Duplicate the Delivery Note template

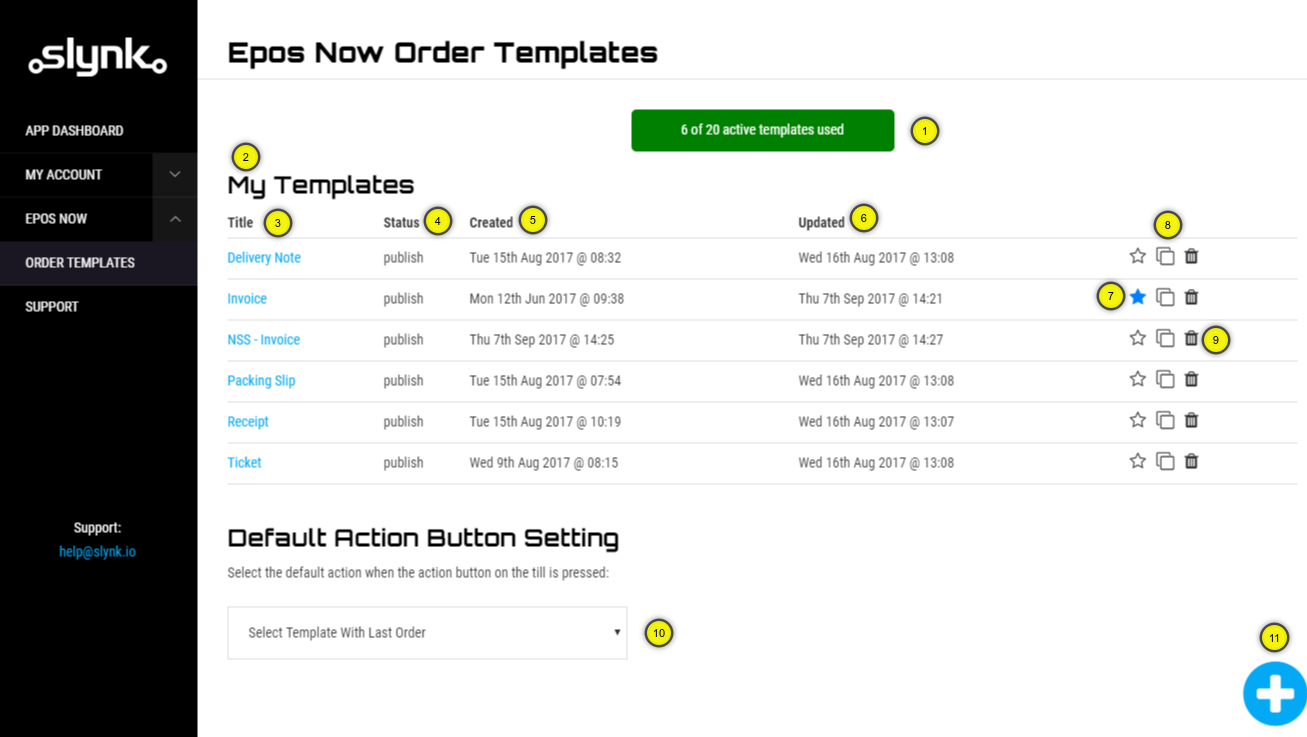coord(1165,257)
